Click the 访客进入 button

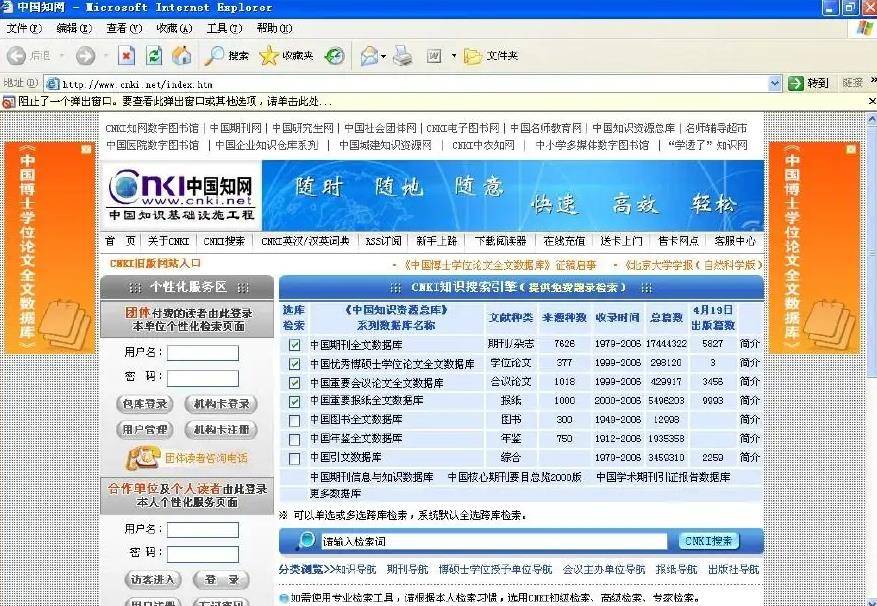coord(152,579)
